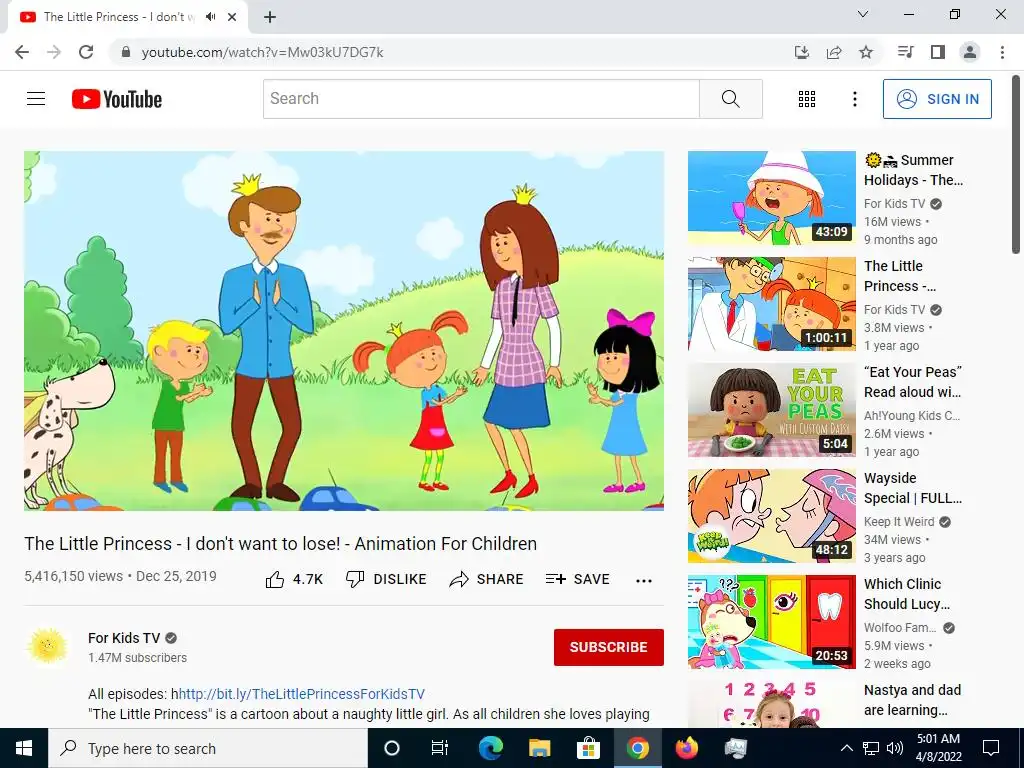This screenshot has height=768, width=1024.
Task: Open Eat Your Peas 5:04 thumbnail
Action: coord(772,410)
